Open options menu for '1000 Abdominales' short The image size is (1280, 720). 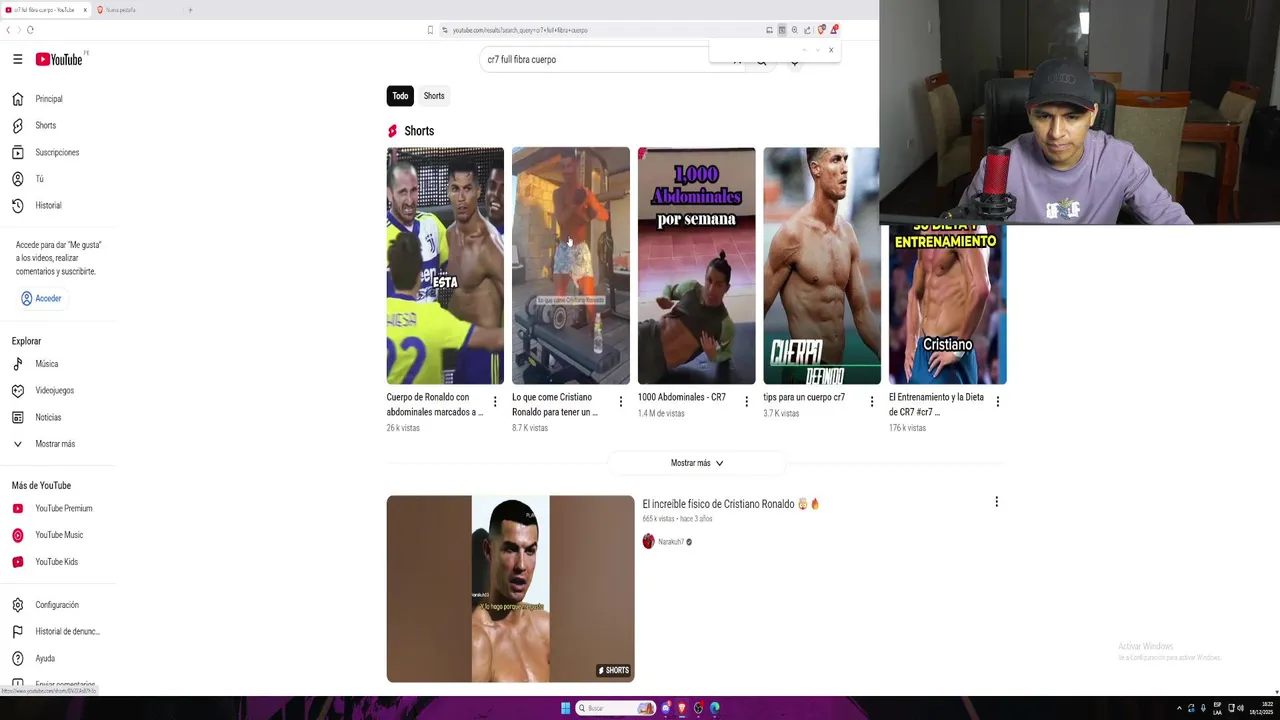pyautogui.click(x=746, y=402)
